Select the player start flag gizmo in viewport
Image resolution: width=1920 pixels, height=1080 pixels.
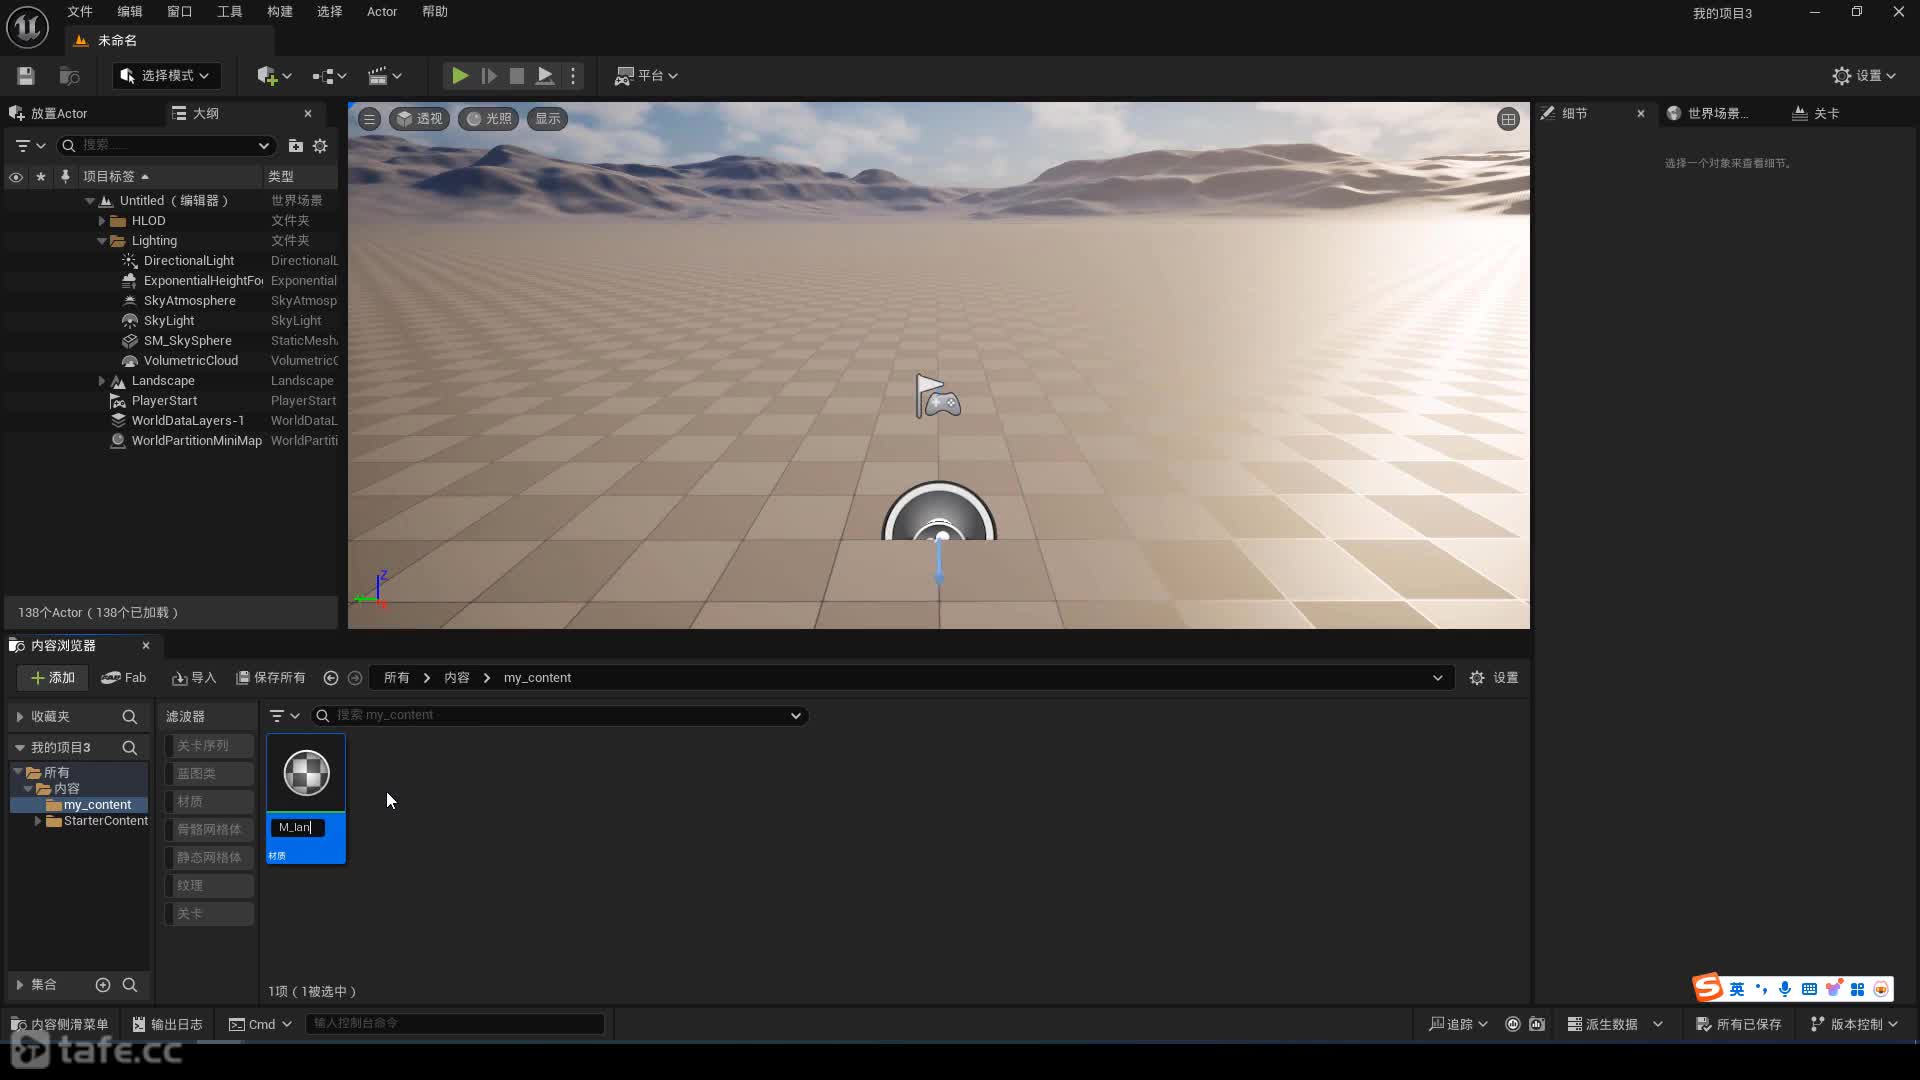click(x=937, y=397)
